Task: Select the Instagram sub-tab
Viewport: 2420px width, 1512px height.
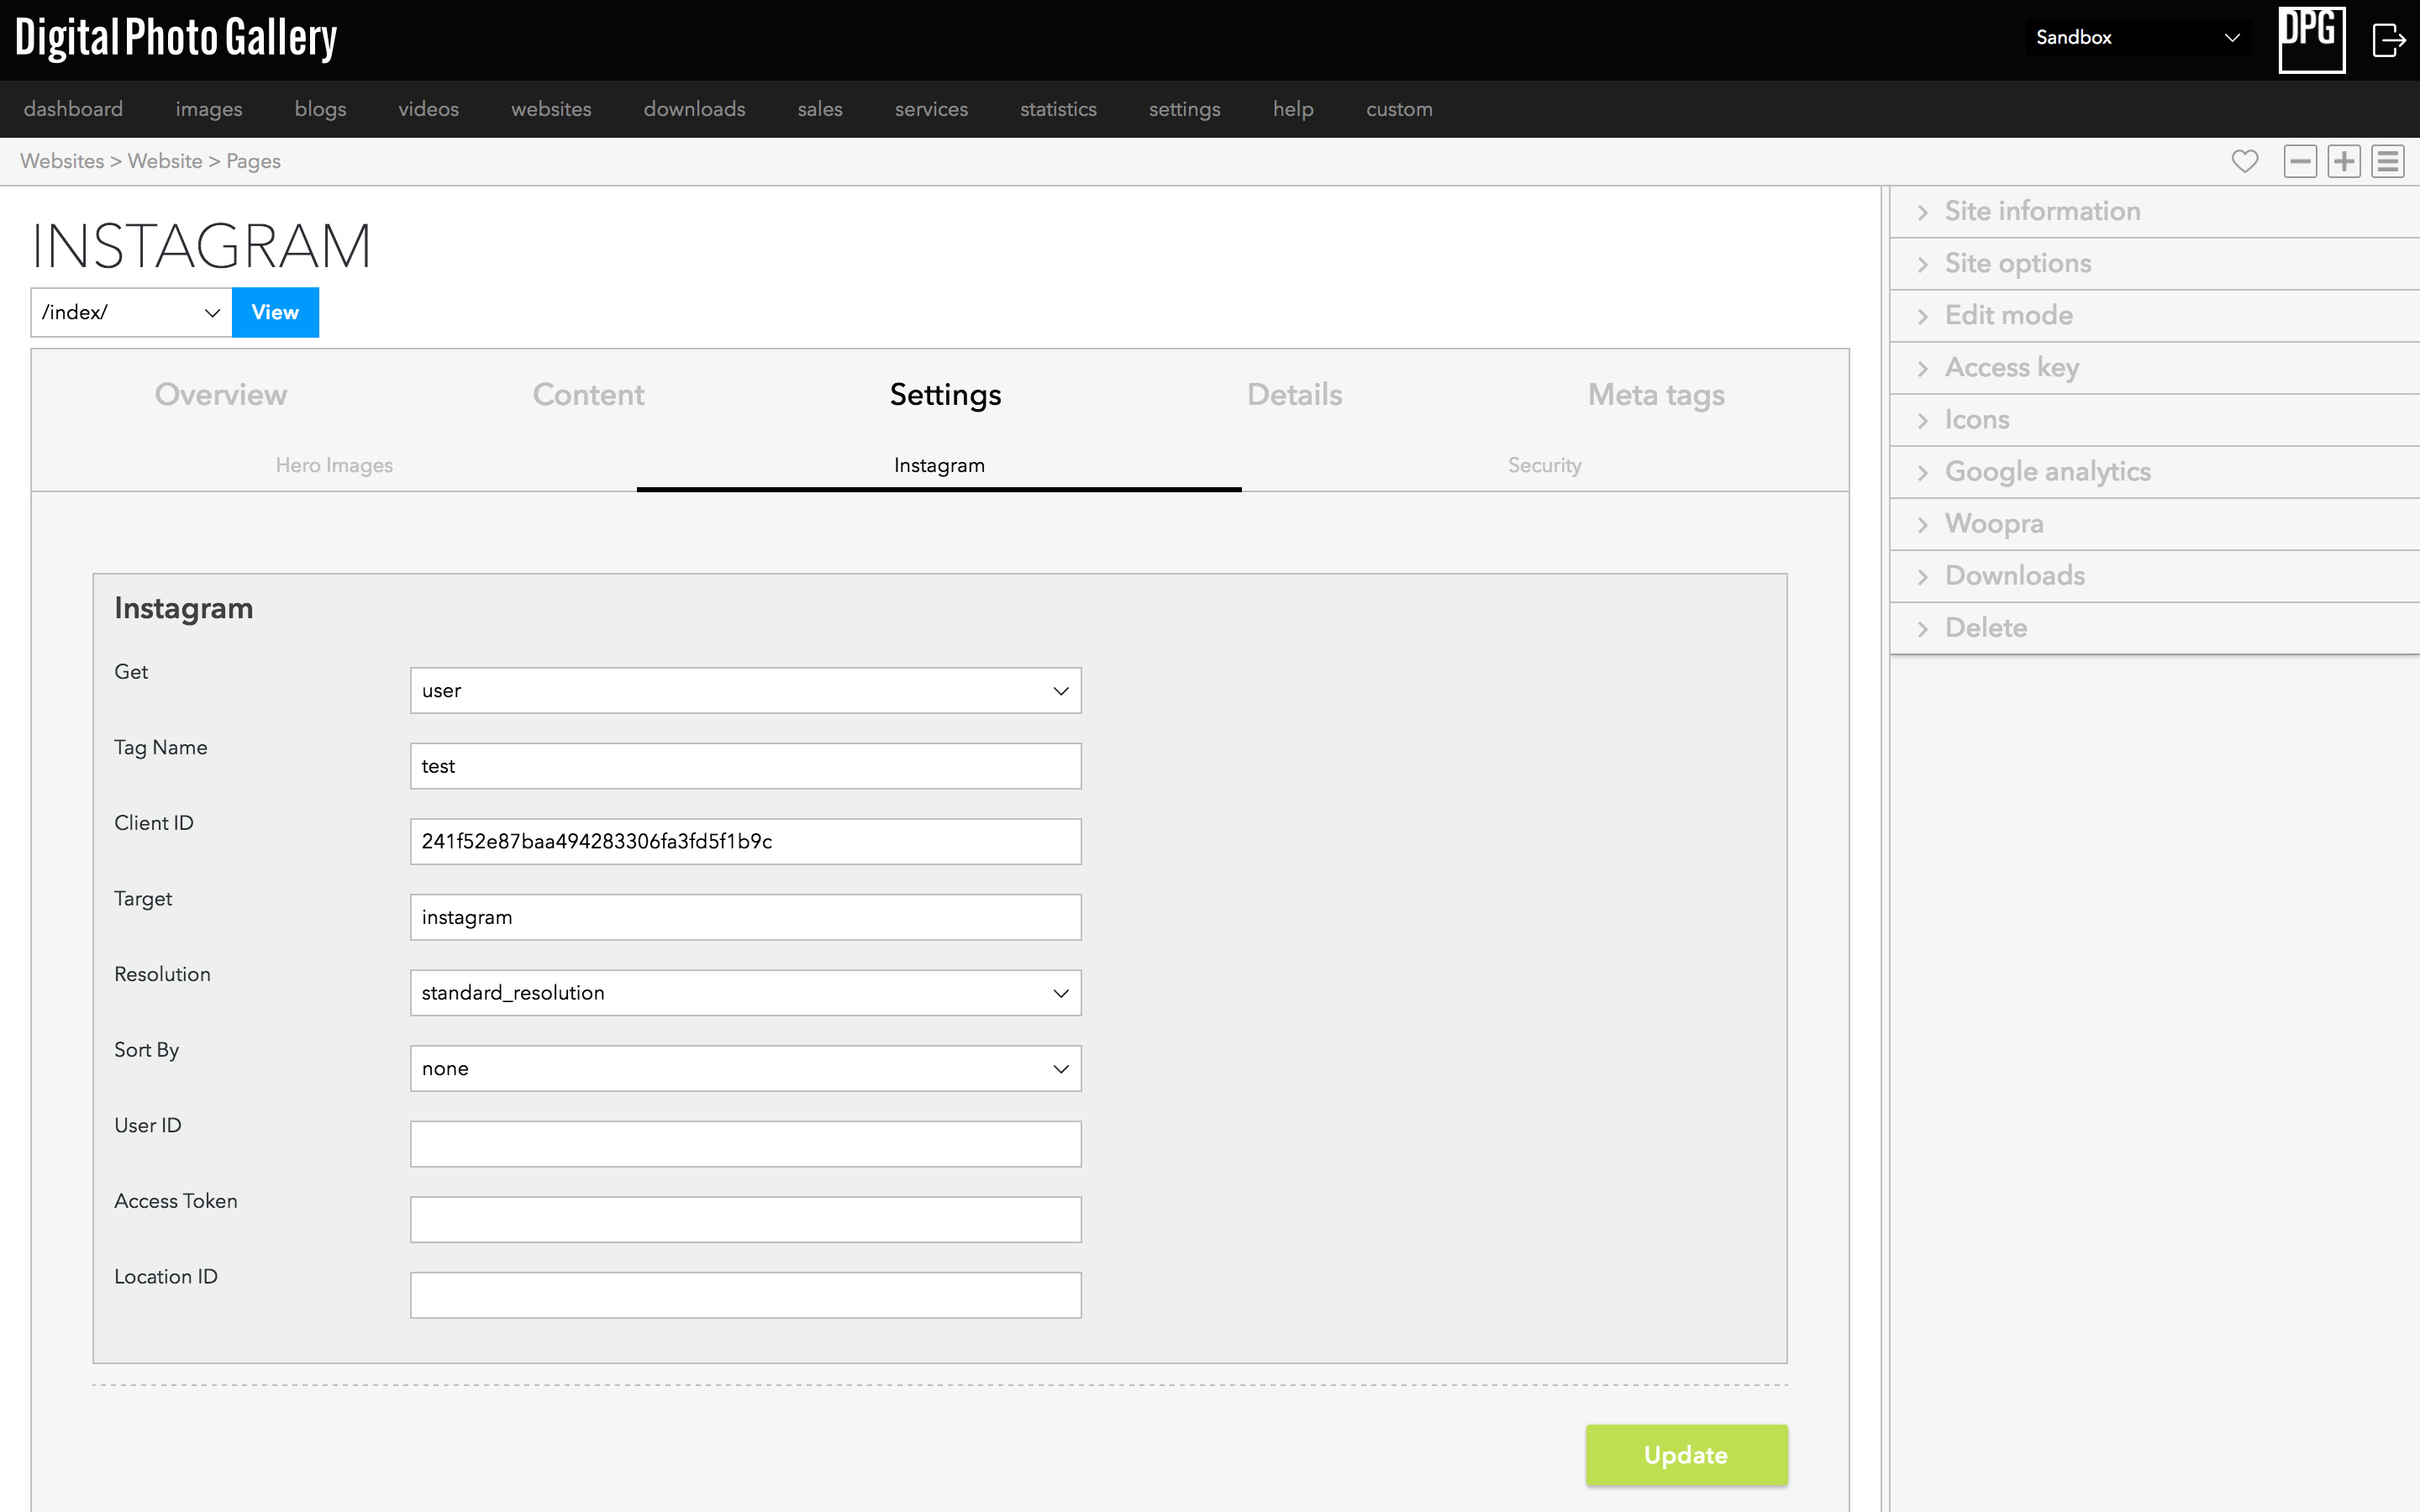Action: tap(939, 465)
